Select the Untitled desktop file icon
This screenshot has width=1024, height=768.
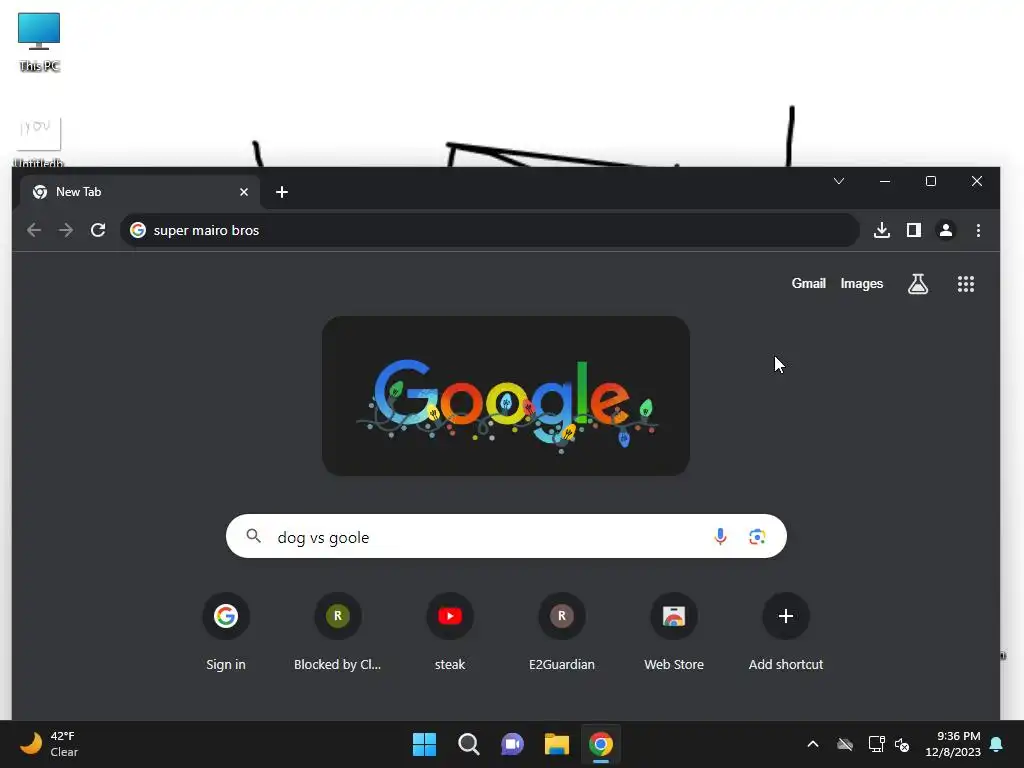39,142
